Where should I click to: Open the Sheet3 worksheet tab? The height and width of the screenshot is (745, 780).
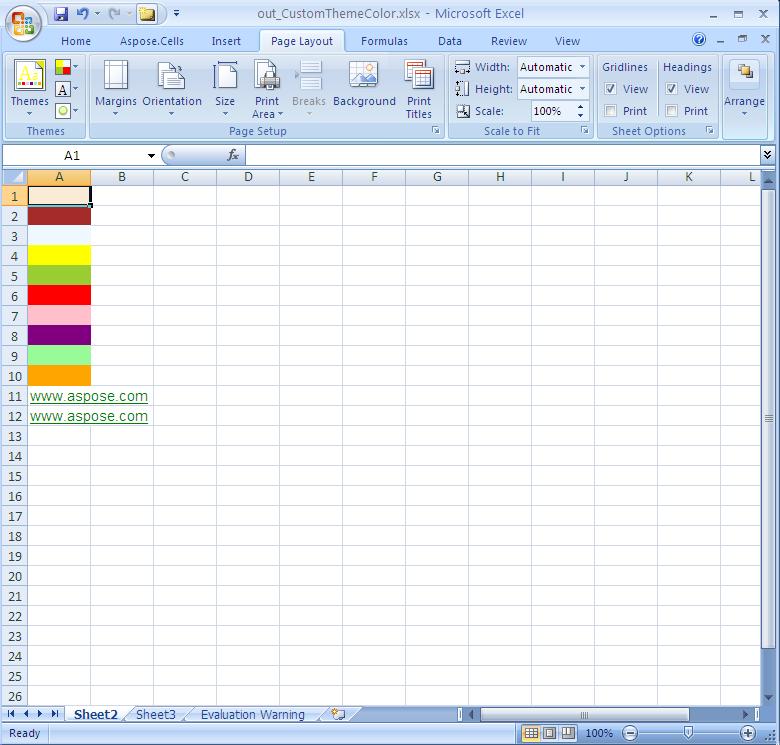tap(155, 714)
